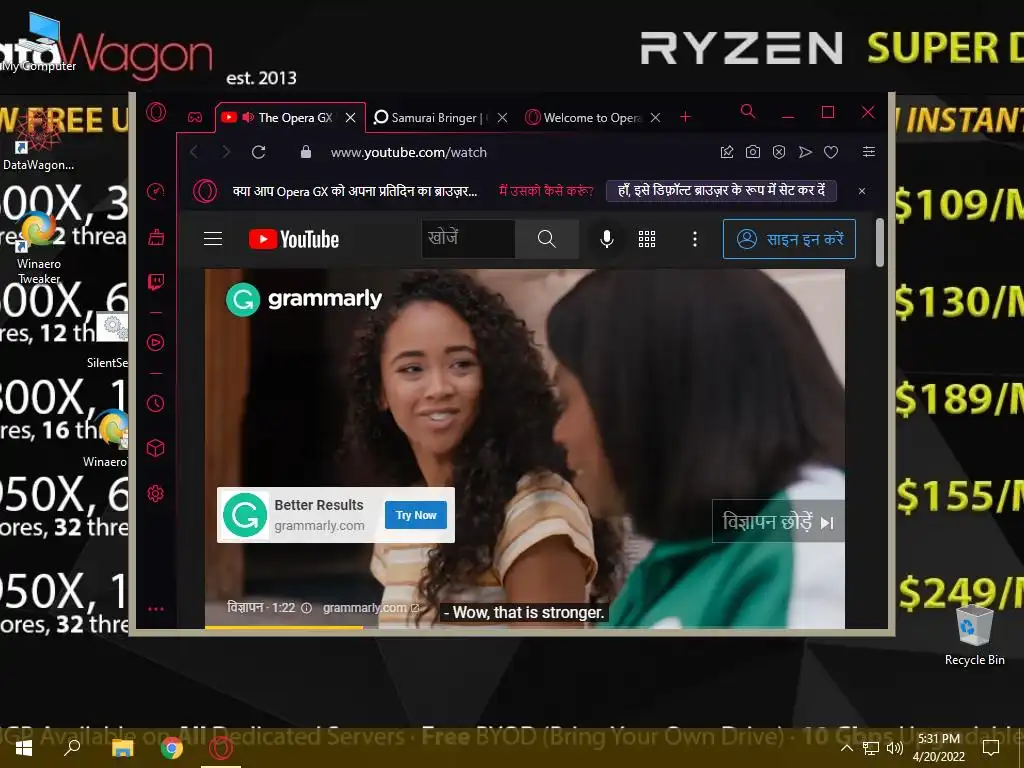Click मैं उसको कैसे करूं link
This screenshot has width=1024, height=768.
point(546,191)
